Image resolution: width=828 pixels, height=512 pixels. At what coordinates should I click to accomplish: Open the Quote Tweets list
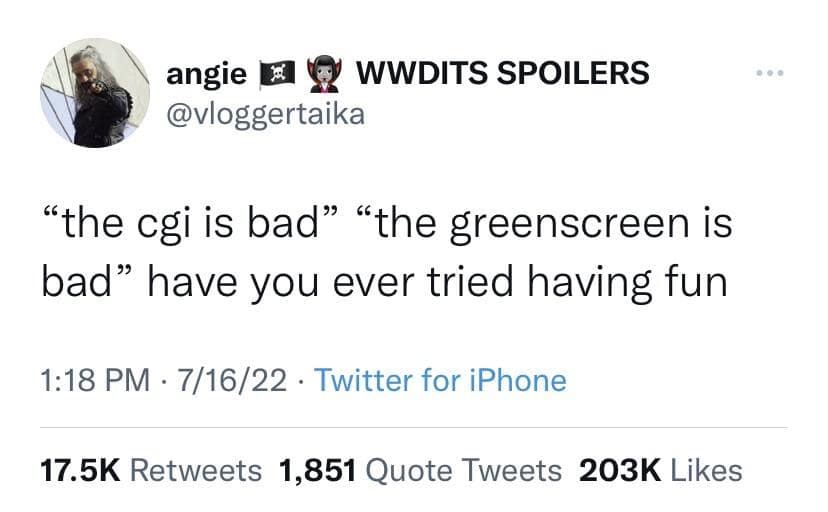pos(464,470)
